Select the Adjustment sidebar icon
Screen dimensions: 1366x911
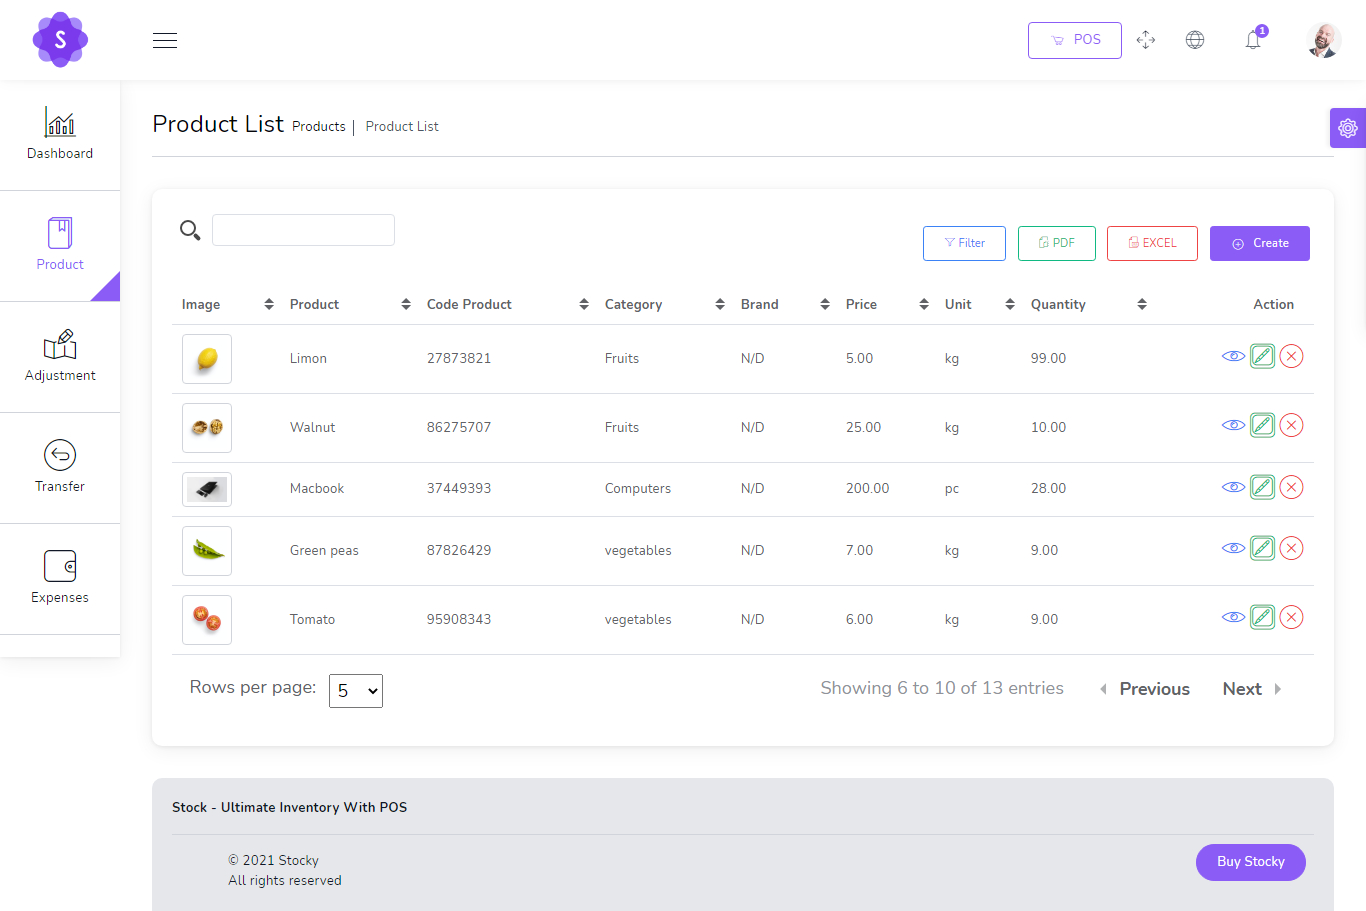coord(60,357)
